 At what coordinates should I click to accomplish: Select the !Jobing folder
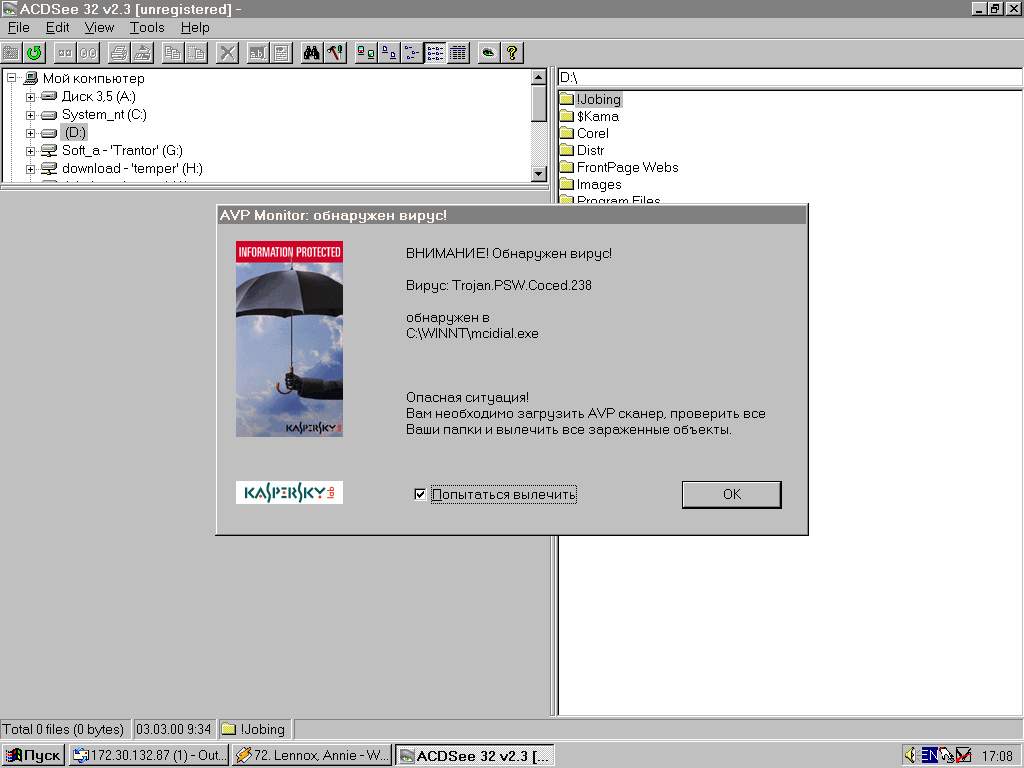click(598, 99)
